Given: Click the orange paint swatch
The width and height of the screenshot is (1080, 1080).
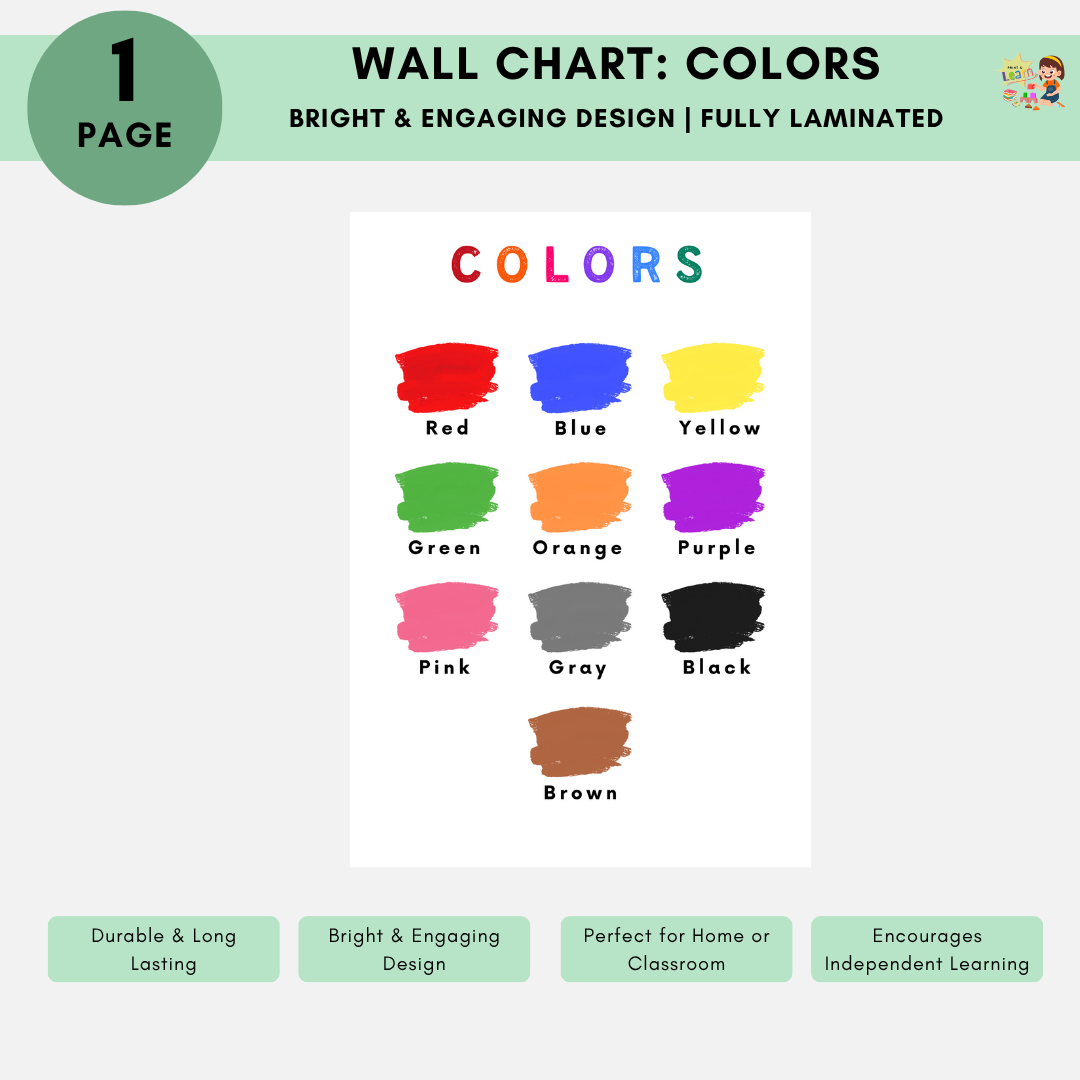Looking at the screenshot, I should coord(579,497).
